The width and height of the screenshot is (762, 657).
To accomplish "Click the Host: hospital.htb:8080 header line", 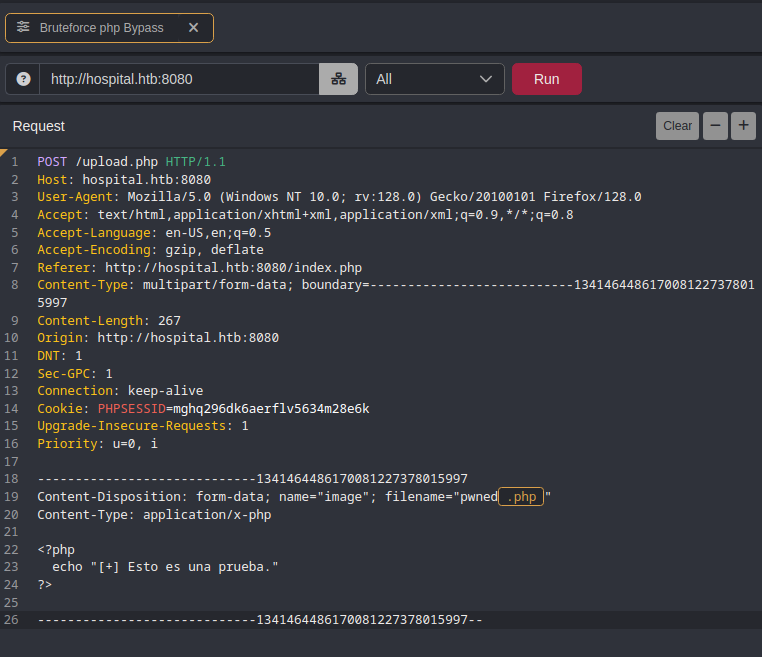I will [x=124, y=180].
